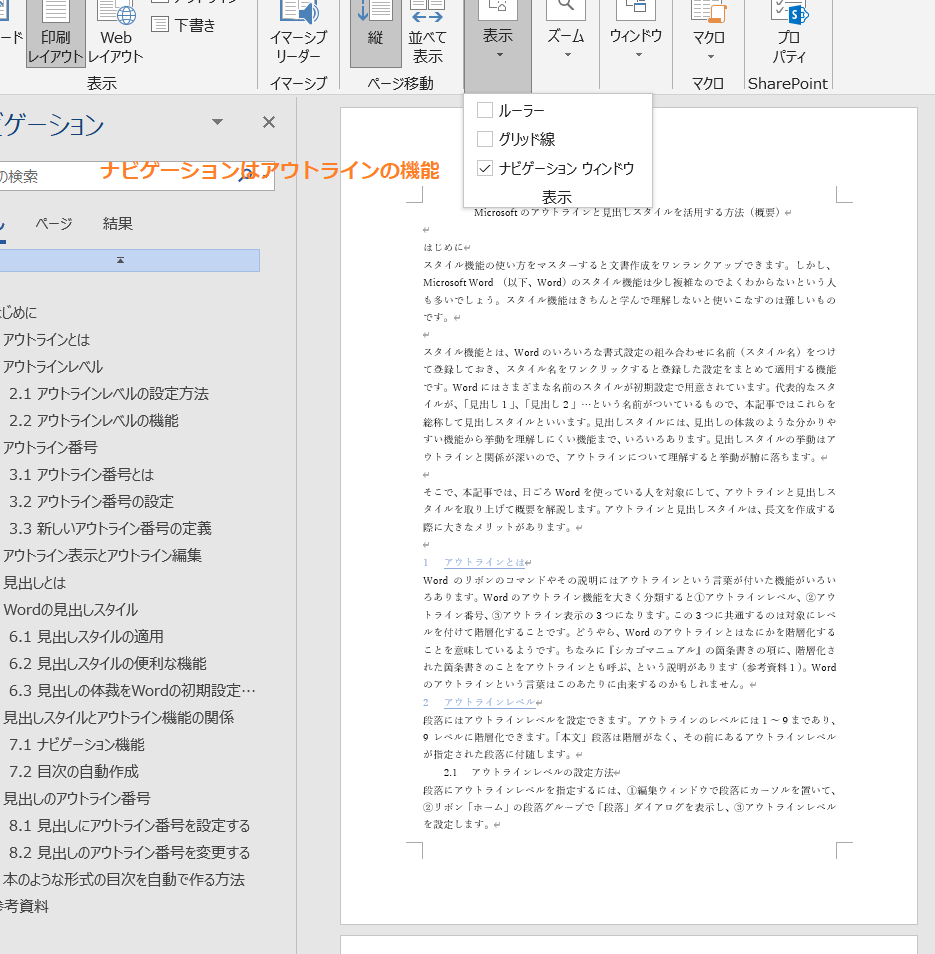This screenshot has height=954, width=935.
Task: Go to heading アウトラインとは in navigation
Action: [46, 339]
